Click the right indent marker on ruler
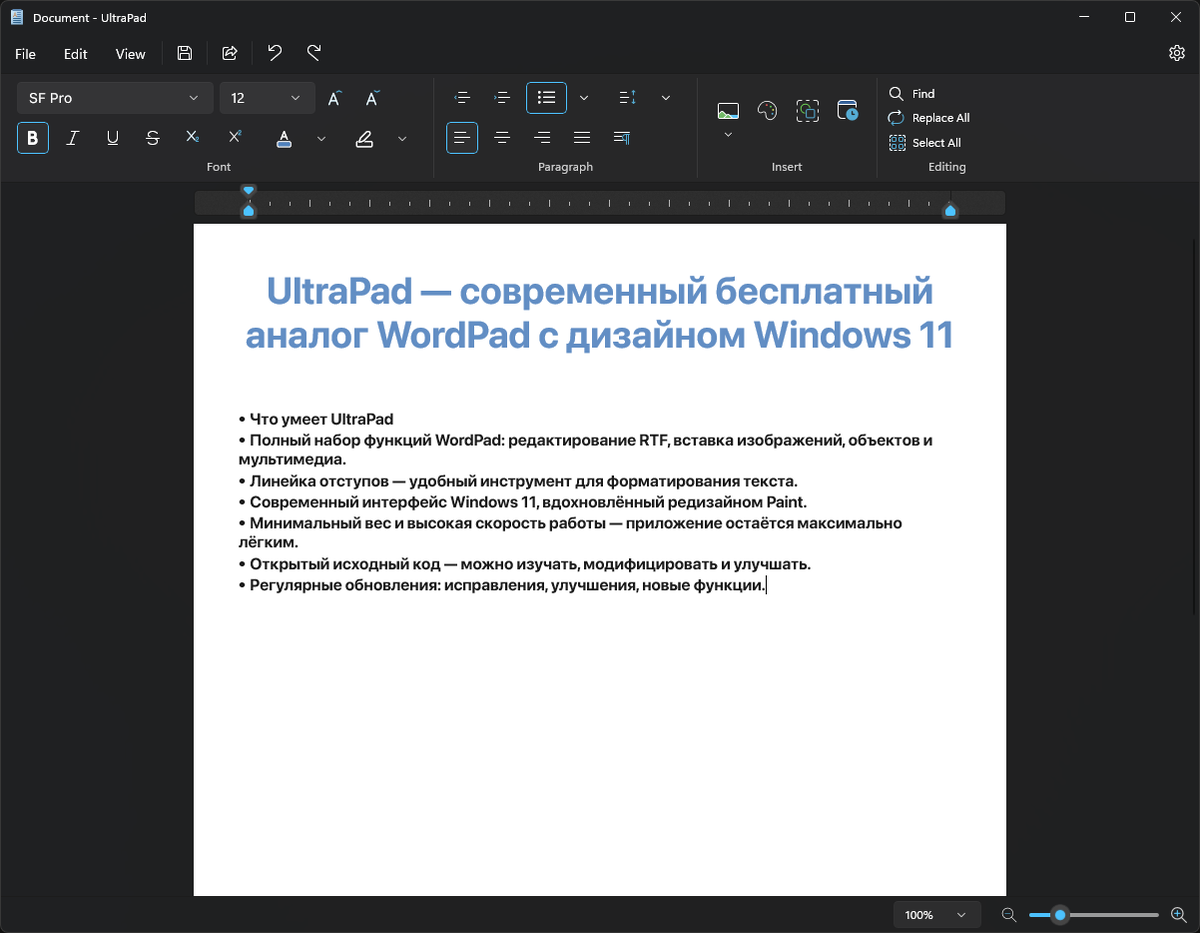The width and height of the screenshot is (1200, 933). tap(950, 210)
